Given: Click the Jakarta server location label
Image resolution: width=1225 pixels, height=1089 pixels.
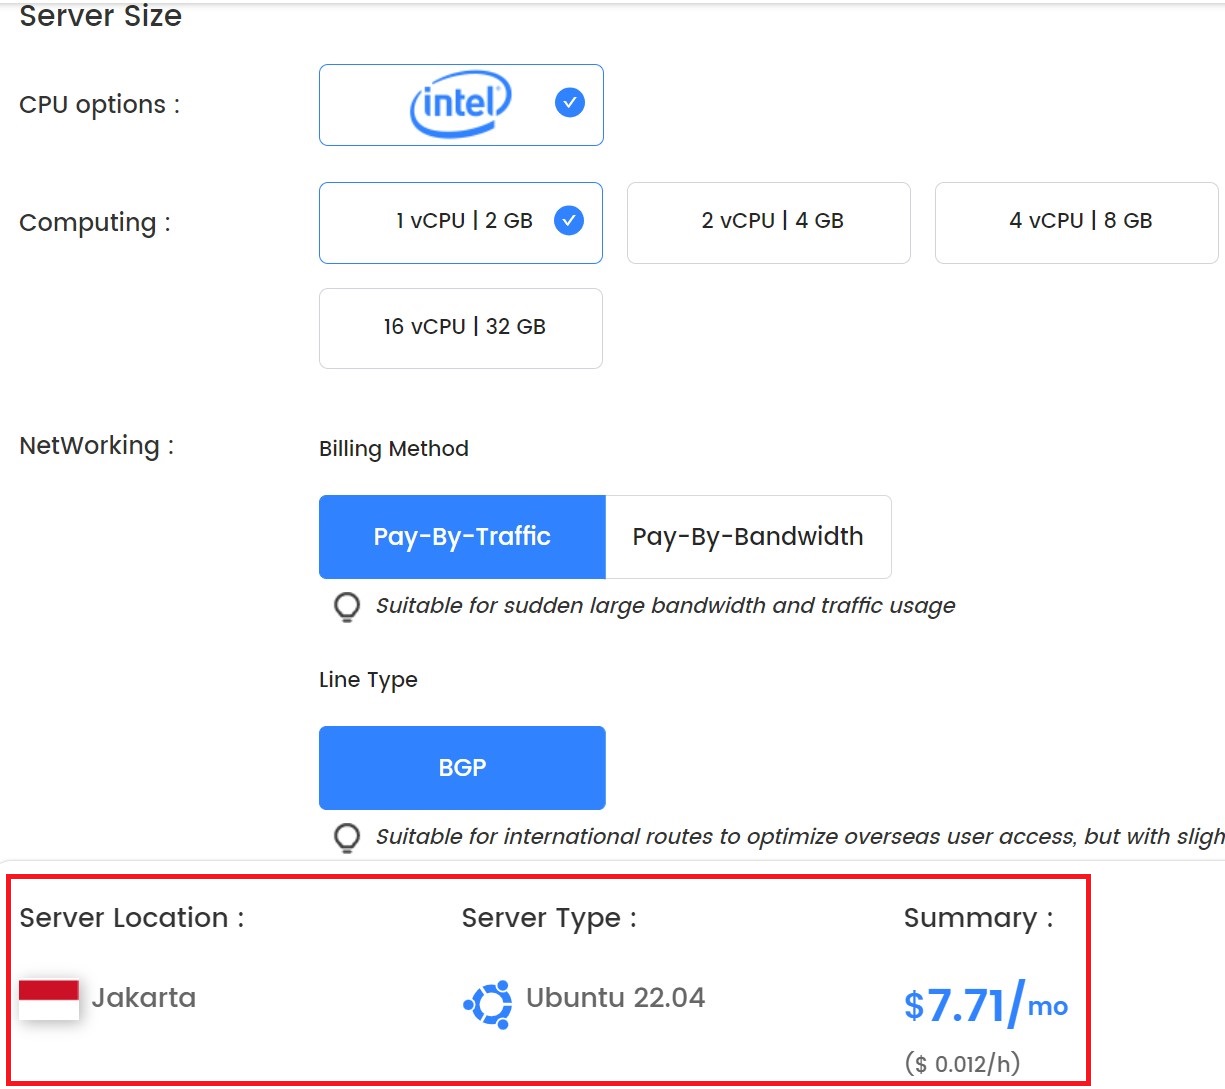Looking at the screenshot, I should tap(145, 998).
